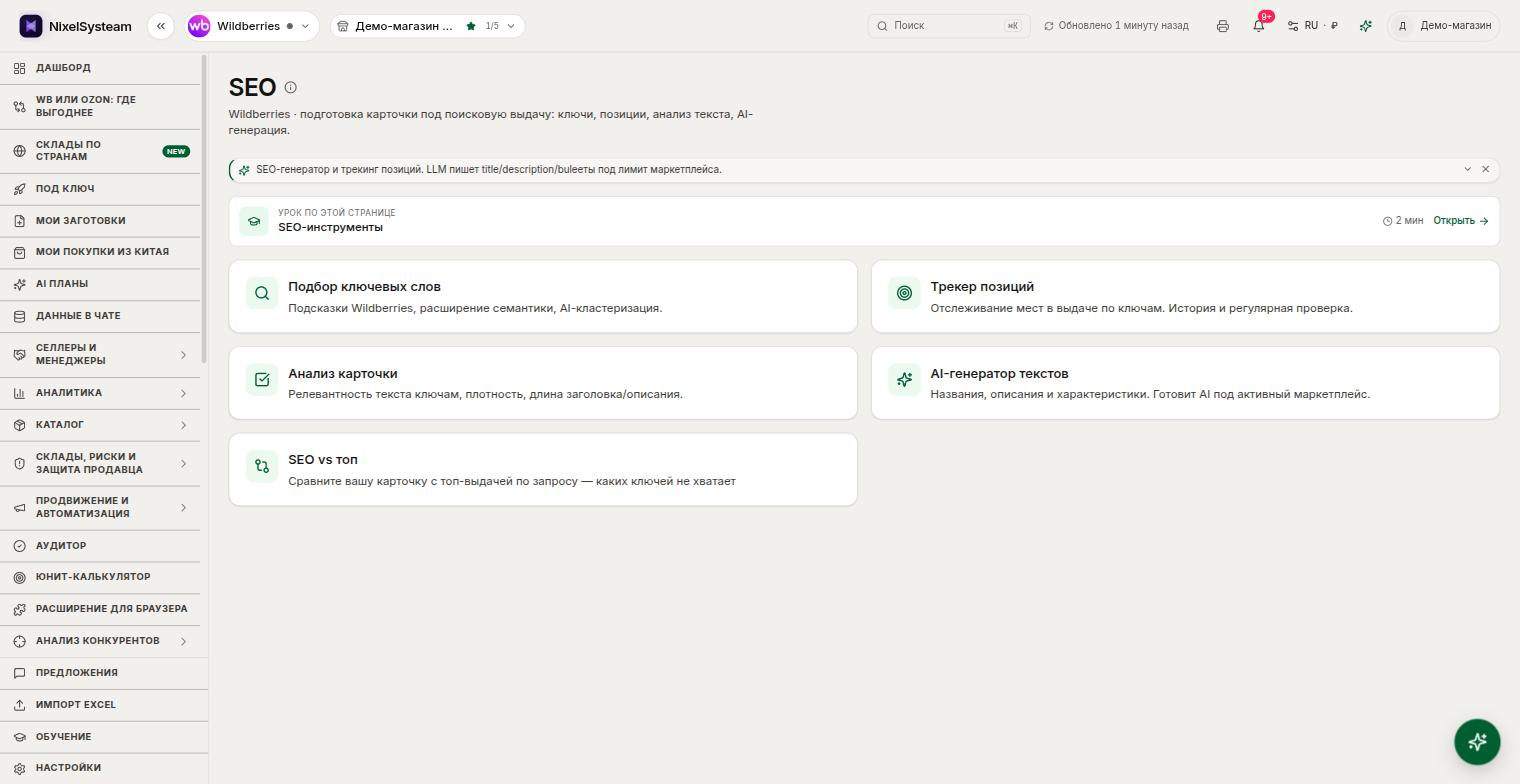
Task: Open floating AI assistant sparkle button
Action: [1477, 742]
